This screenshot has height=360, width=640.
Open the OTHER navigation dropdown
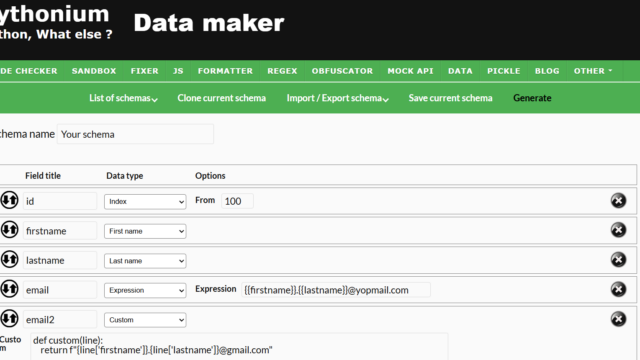593,71
